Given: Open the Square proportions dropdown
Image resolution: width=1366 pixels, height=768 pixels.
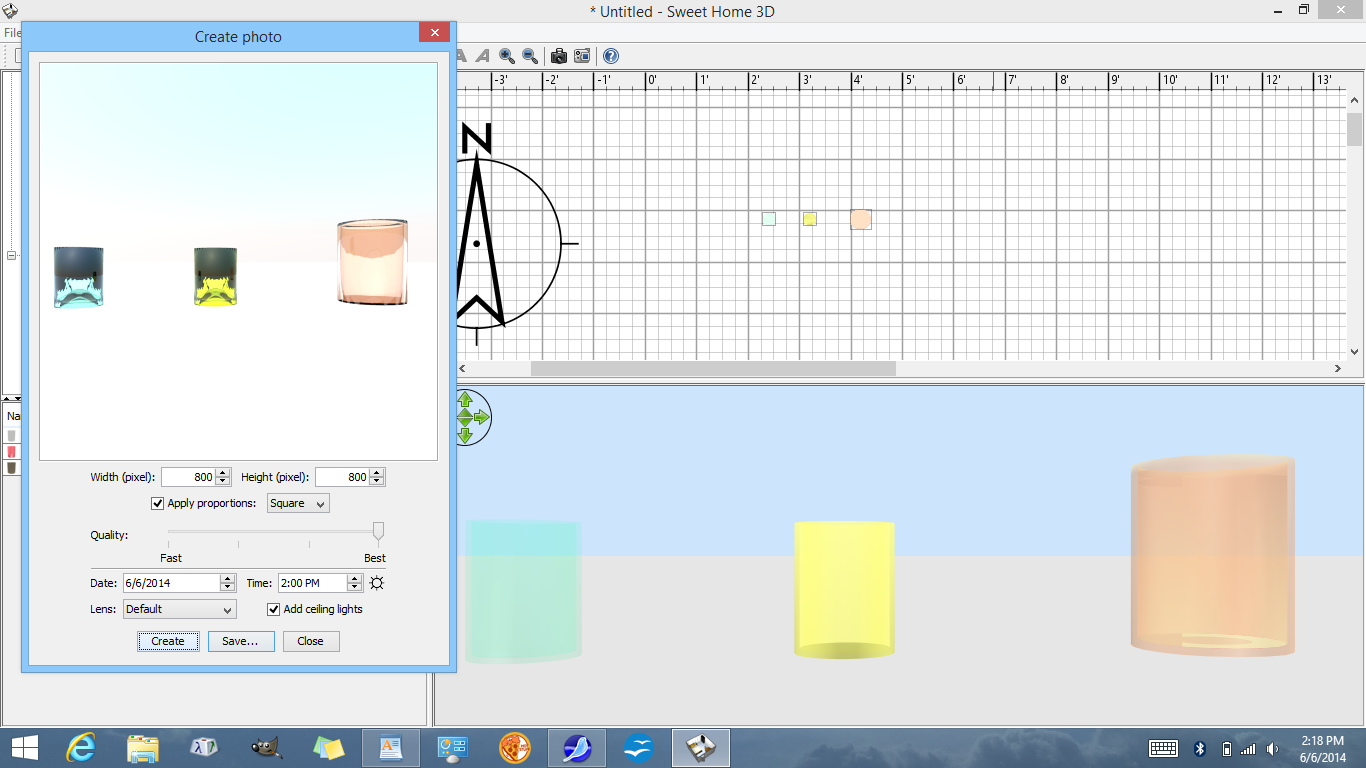Looking at the screenshot, I should [x=298, y=504].
